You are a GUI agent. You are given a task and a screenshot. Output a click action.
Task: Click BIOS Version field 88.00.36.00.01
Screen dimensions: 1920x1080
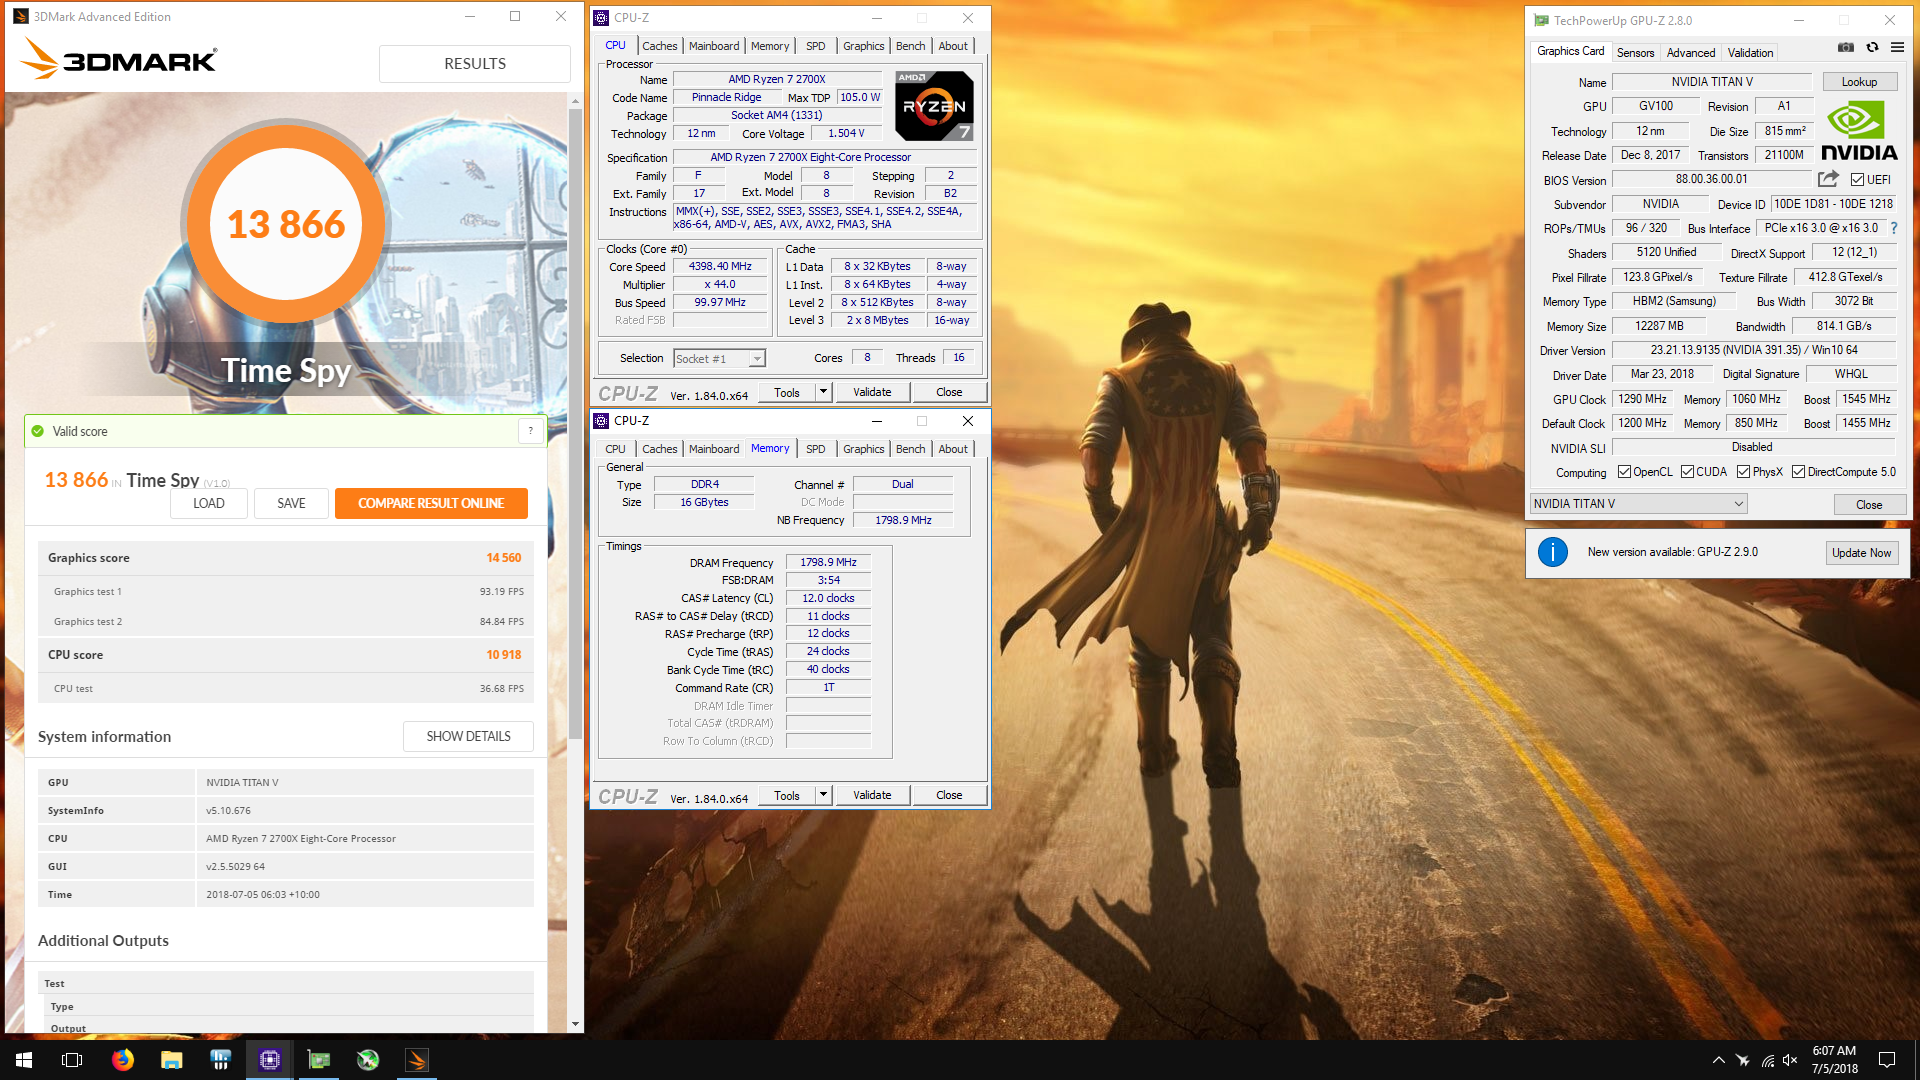pyautogui.click(x=1711, y=179)
